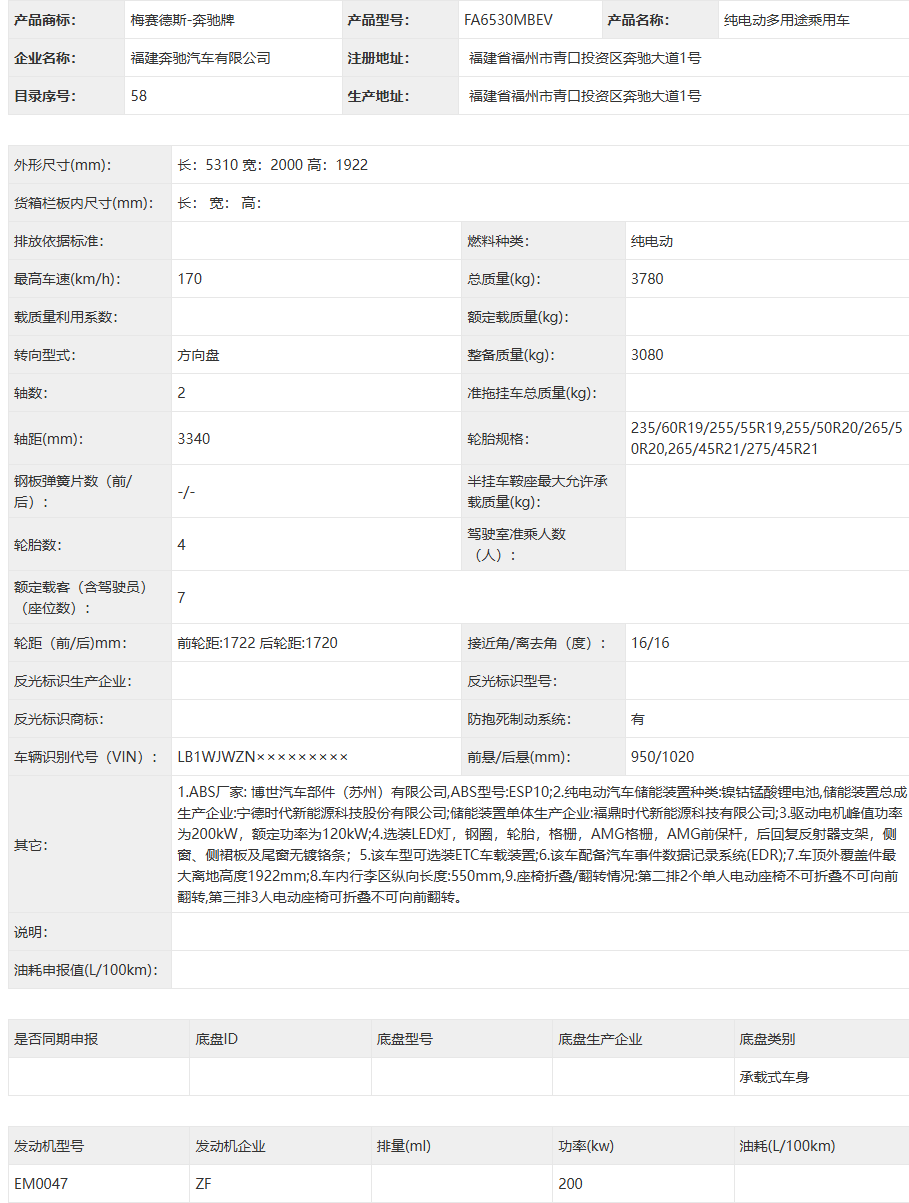The width and height of the screenshot is (909, 1203).
Task: Select the engine manufacturer ZF
Action: coord(203,1183)
